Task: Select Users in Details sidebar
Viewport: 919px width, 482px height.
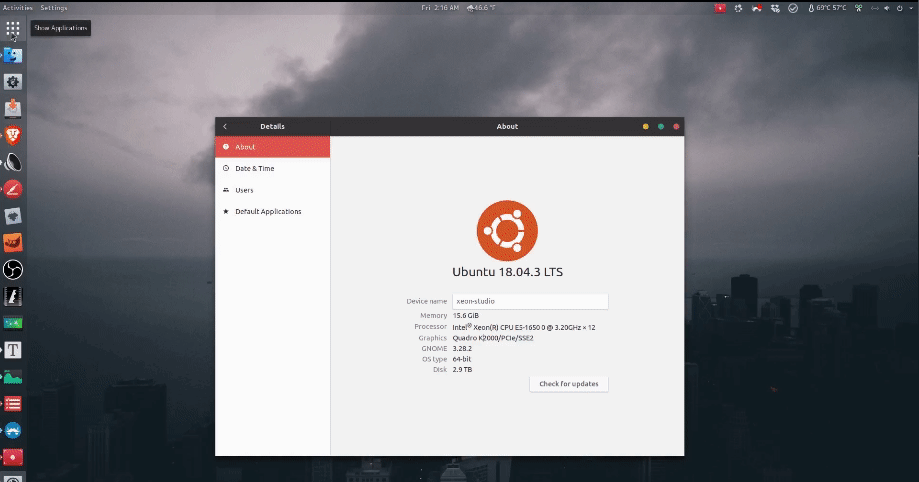Action: pyautogui.click(x=273, y=190)
